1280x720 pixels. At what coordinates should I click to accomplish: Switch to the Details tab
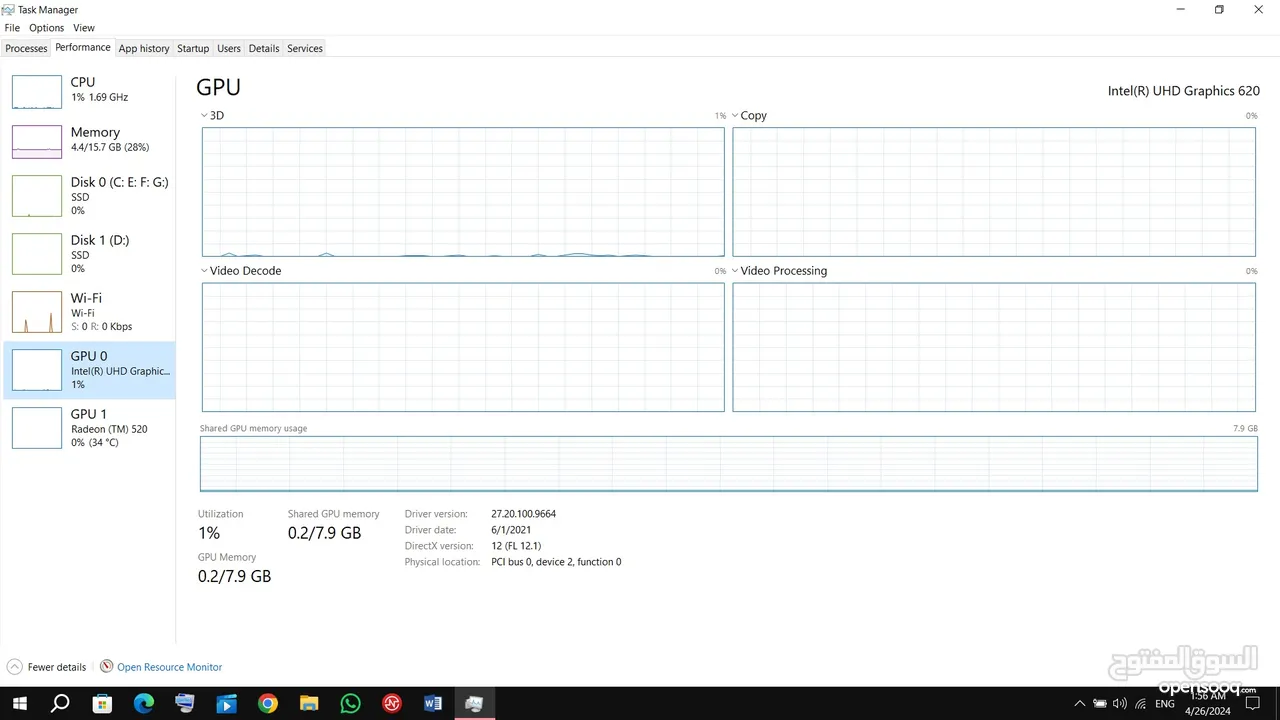click(264, 48)
